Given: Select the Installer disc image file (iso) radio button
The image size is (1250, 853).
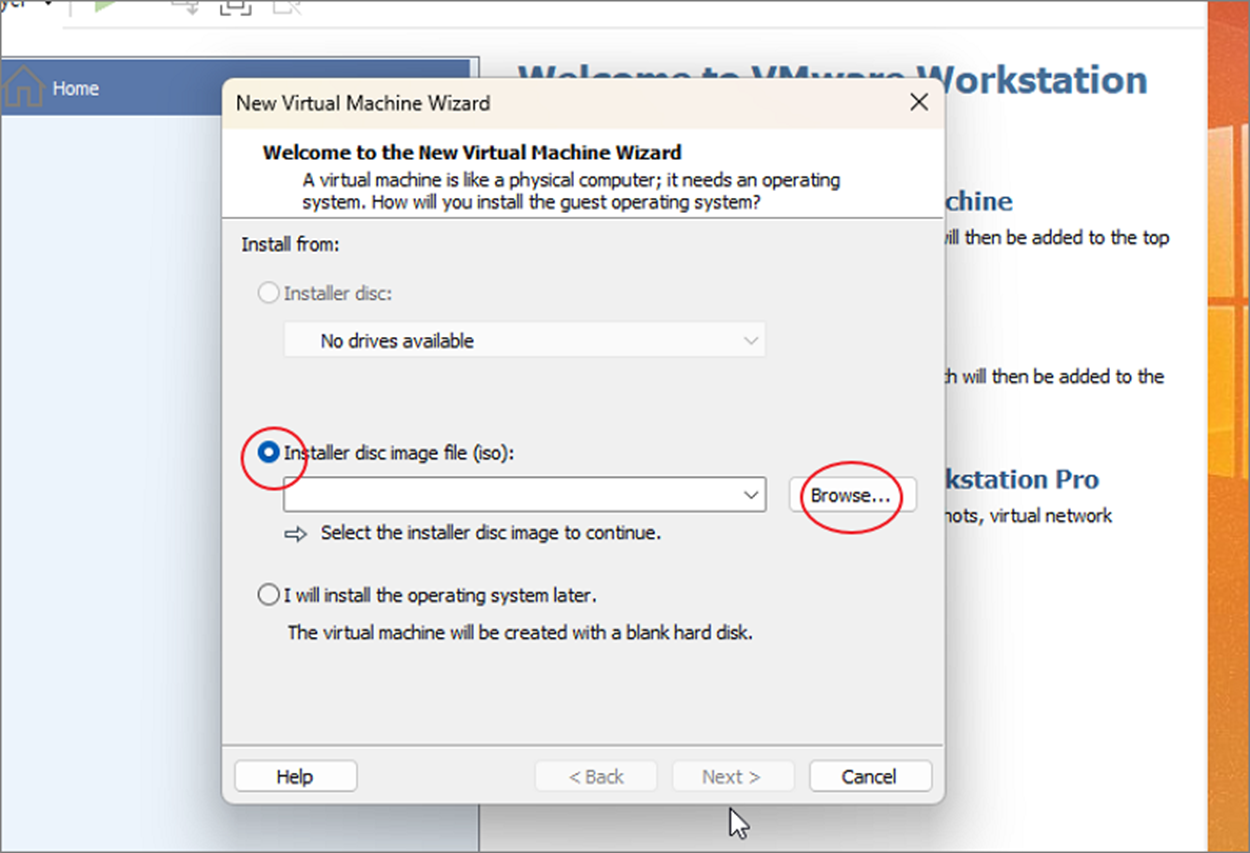Looking at the screenshot, I should (268, 453).
